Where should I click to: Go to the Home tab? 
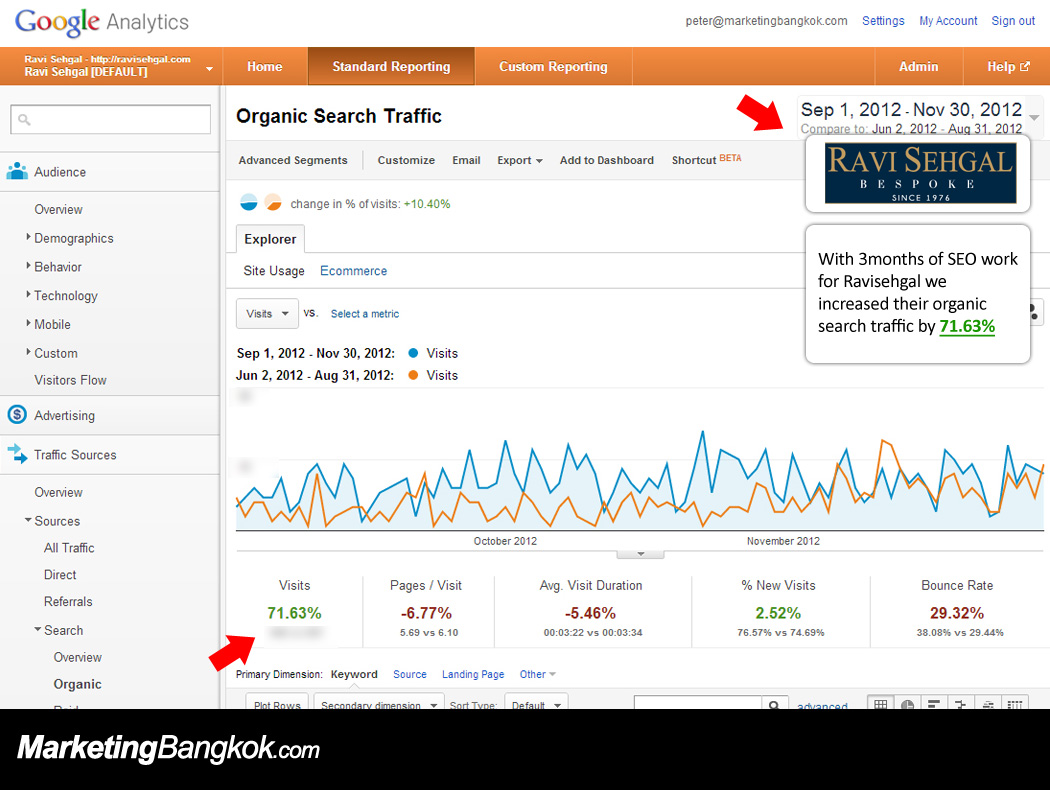pyautogui.click(x=265, y=66)
